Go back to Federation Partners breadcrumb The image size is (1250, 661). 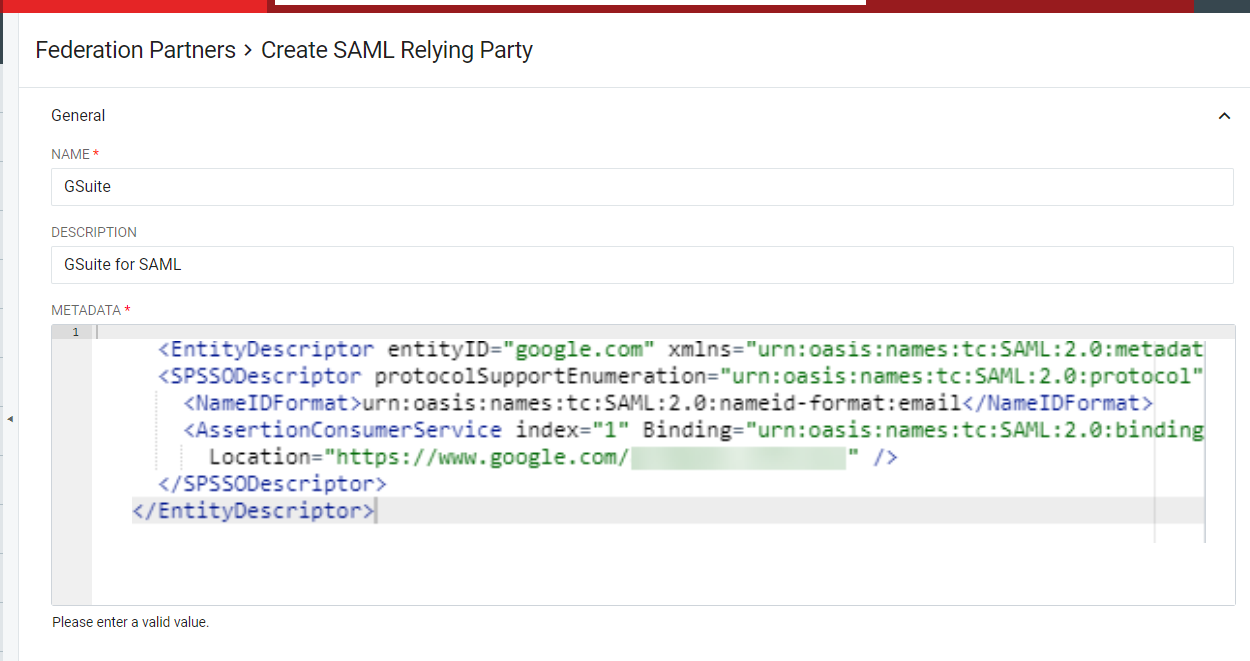pyautogui.click(x=135, y=50)
